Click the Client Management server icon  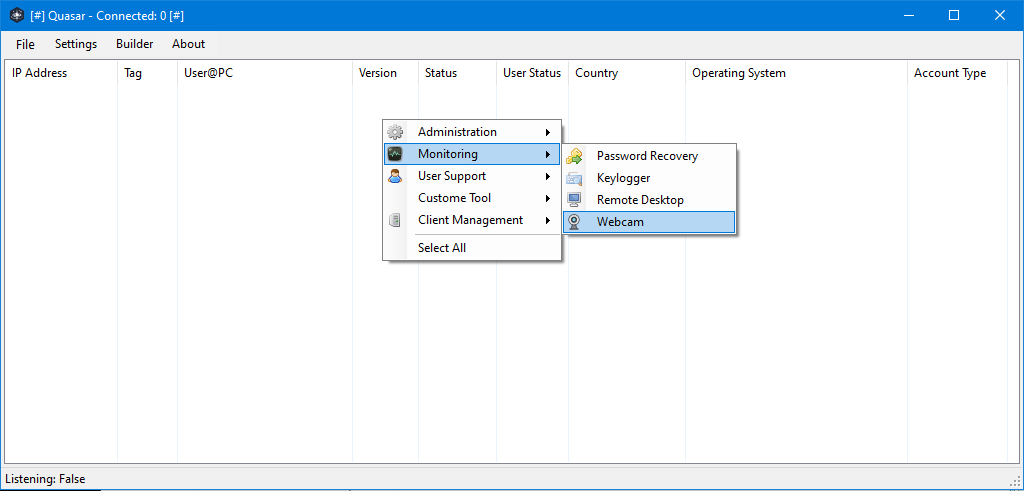tap(395, 220)
